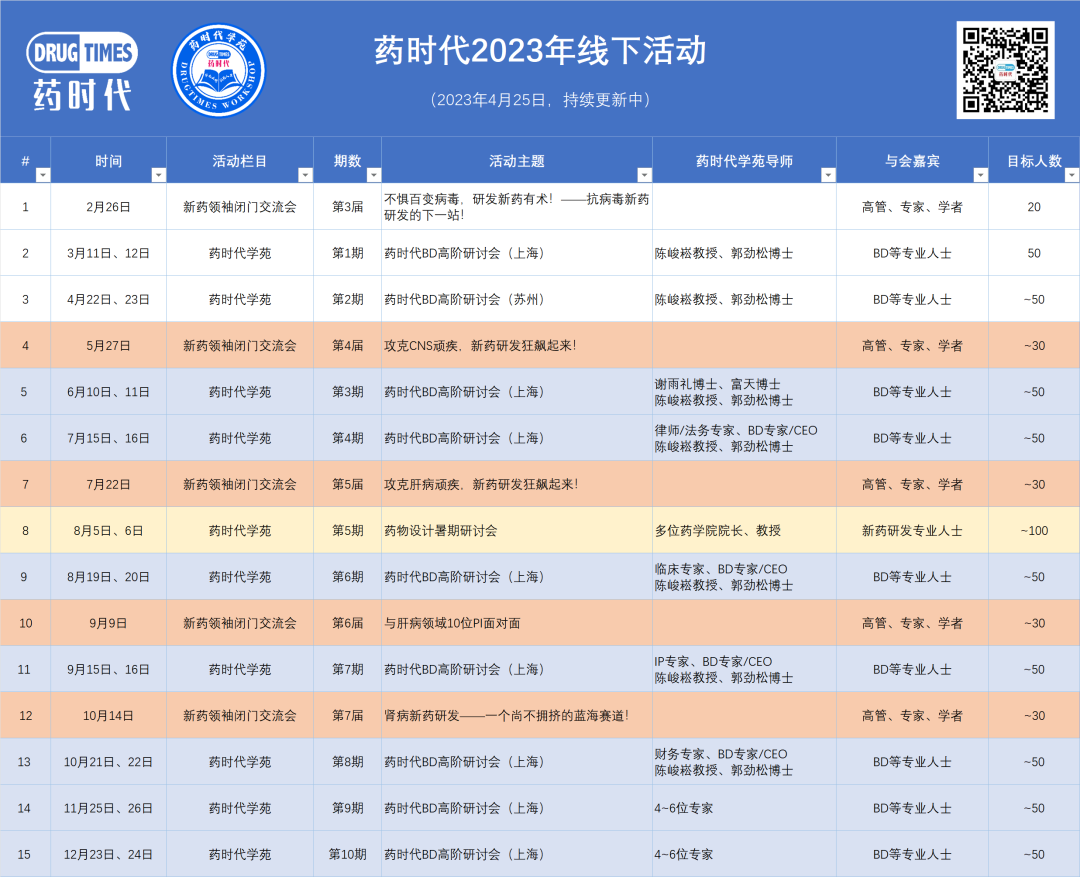This screenshot has height=877, width=1080.
Task: Select the period cell 第7届
Action: [347, 715]
